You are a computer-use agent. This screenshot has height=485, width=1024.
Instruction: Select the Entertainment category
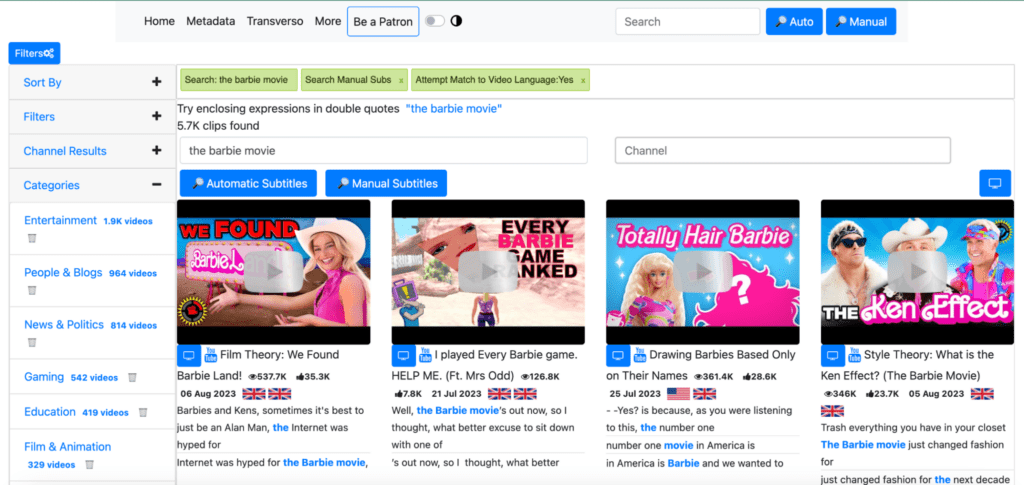pos(60,221)
